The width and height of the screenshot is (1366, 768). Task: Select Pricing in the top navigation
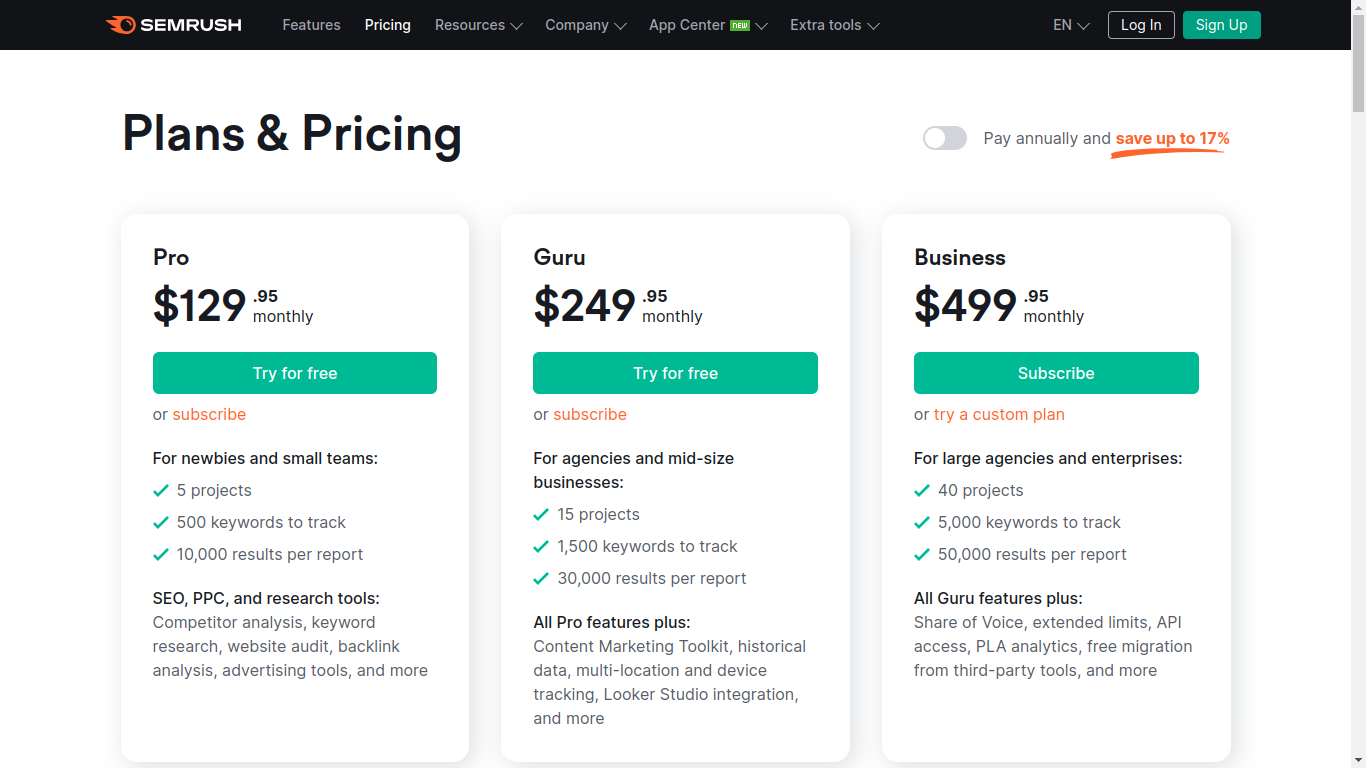pyautogui.click(x=388, y=25)
